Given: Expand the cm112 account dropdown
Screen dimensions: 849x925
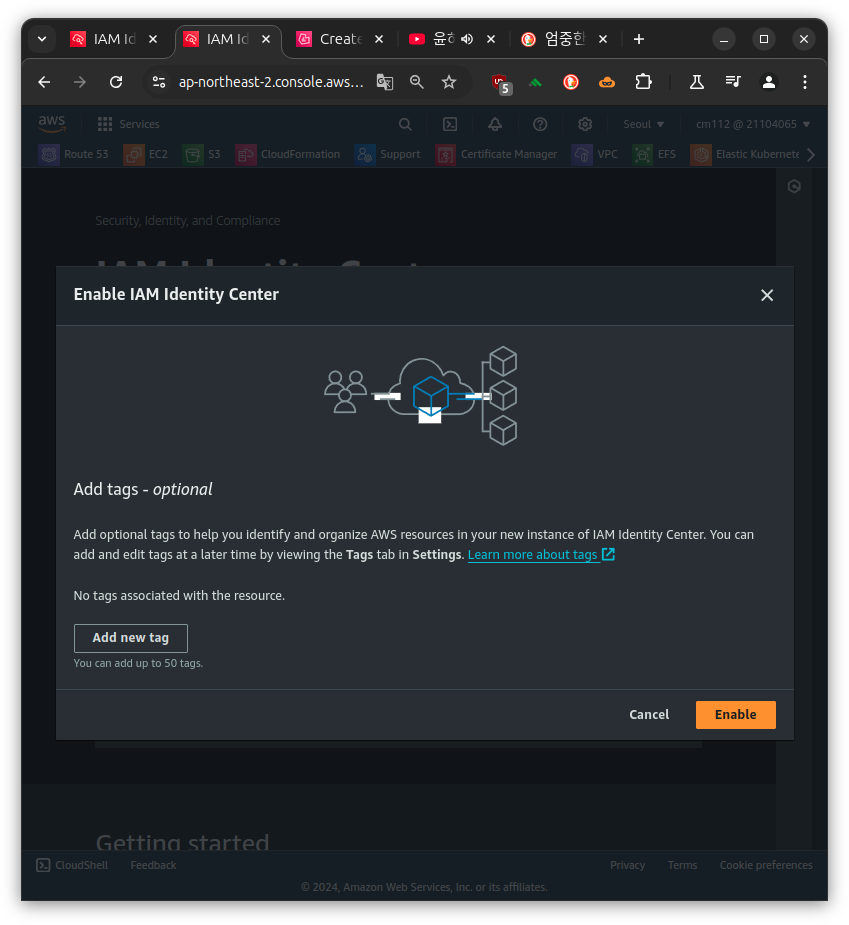Looking at the screenshot, I should click(x=752, y=124).
